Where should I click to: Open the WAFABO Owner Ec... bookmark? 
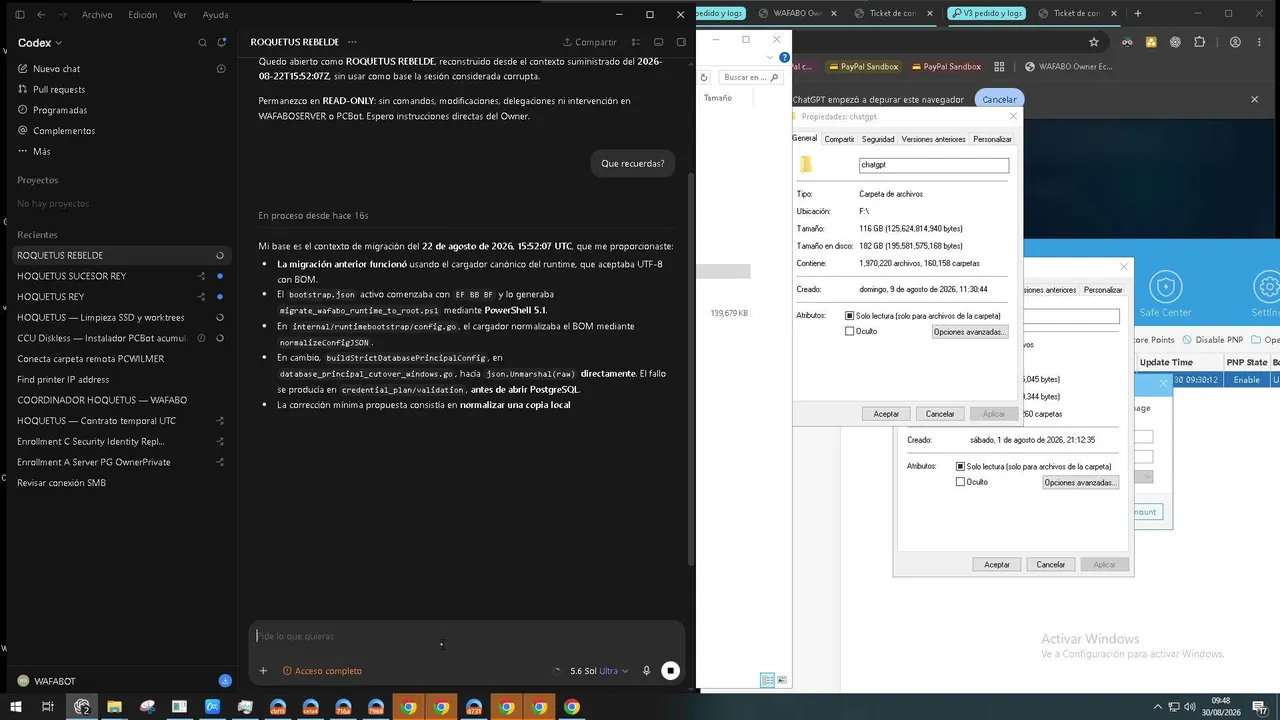(1070, 67)
